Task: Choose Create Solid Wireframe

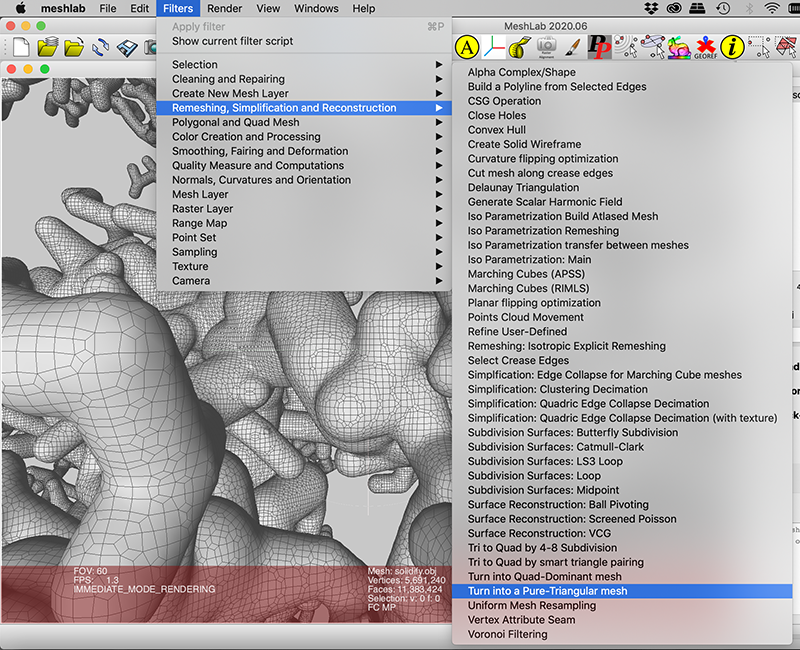Action: pos(622,144)
